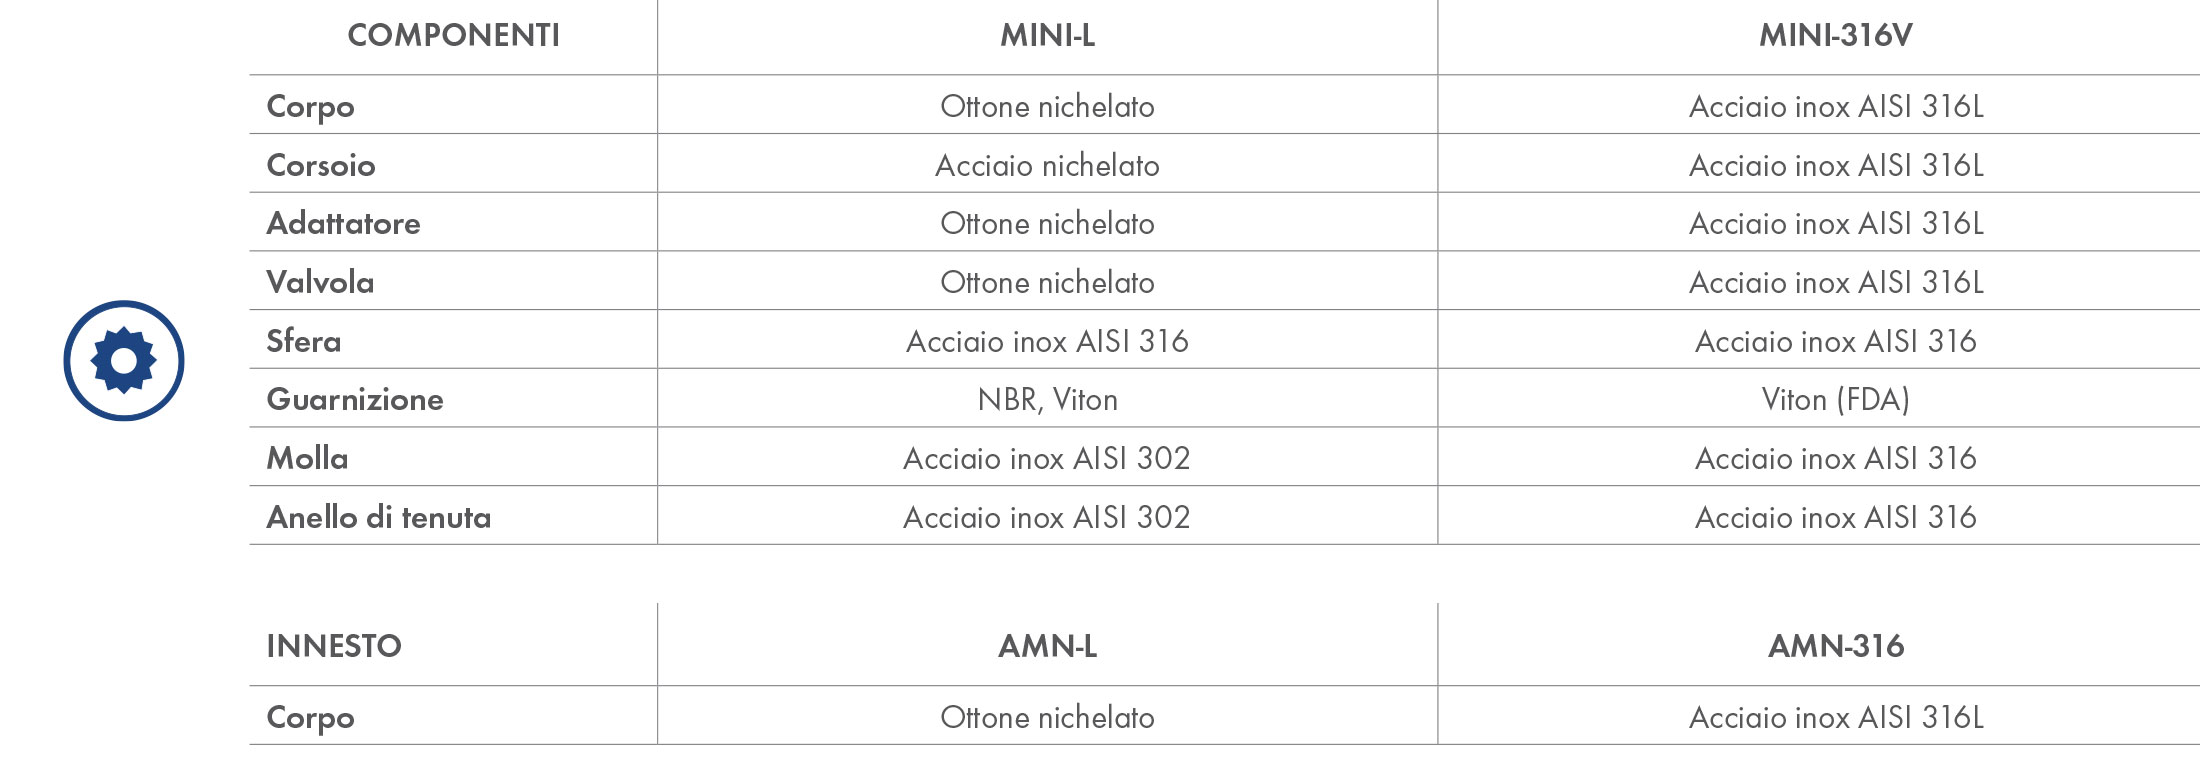Screen dimensions: 2200x780
Task: Select the Viton (FDA) cell
Action: tap(1836, 400)
